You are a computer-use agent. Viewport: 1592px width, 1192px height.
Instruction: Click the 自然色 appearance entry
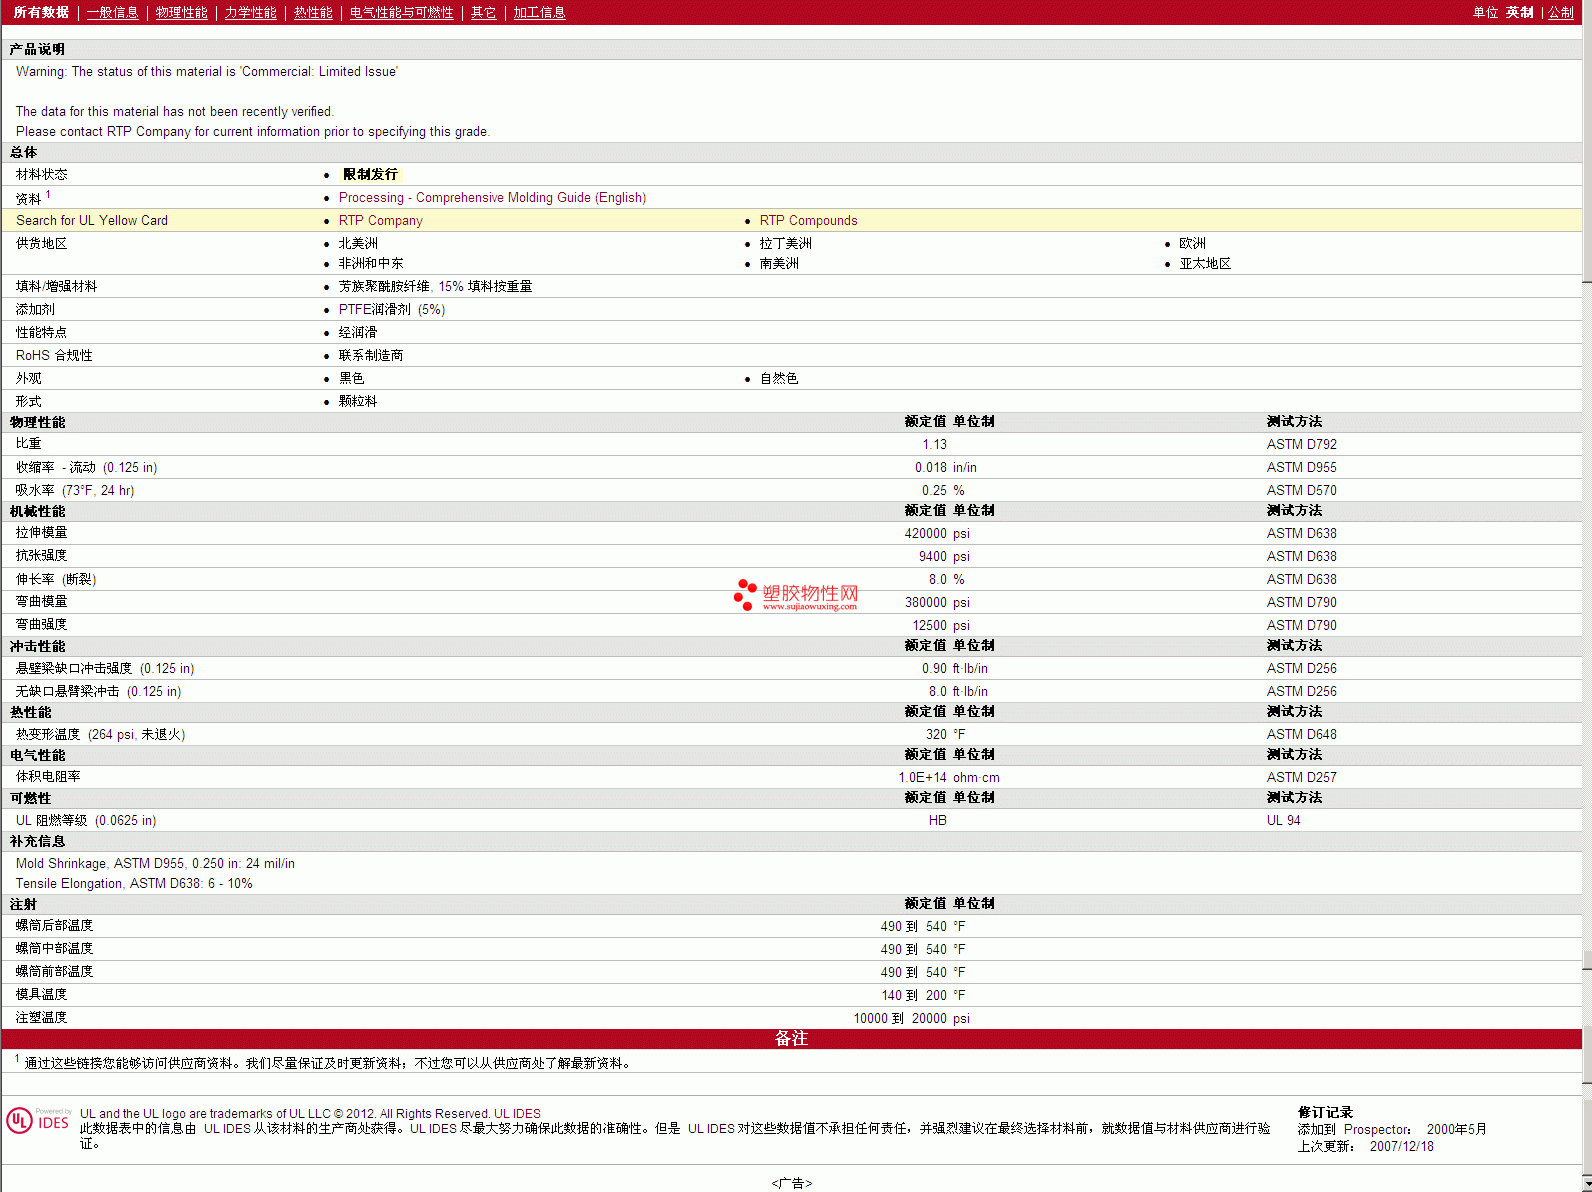pyautogui.click(x=778, y=379)
